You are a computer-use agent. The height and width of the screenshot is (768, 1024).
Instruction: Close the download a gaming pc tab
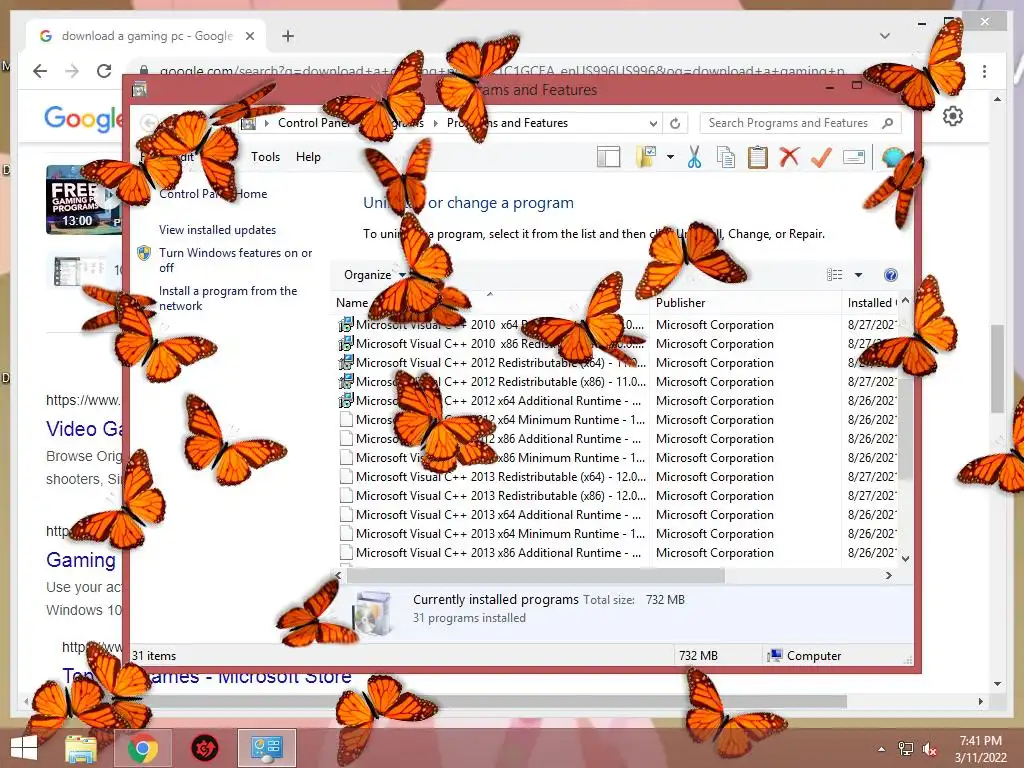pyautogui.click(x=249, y=36)
